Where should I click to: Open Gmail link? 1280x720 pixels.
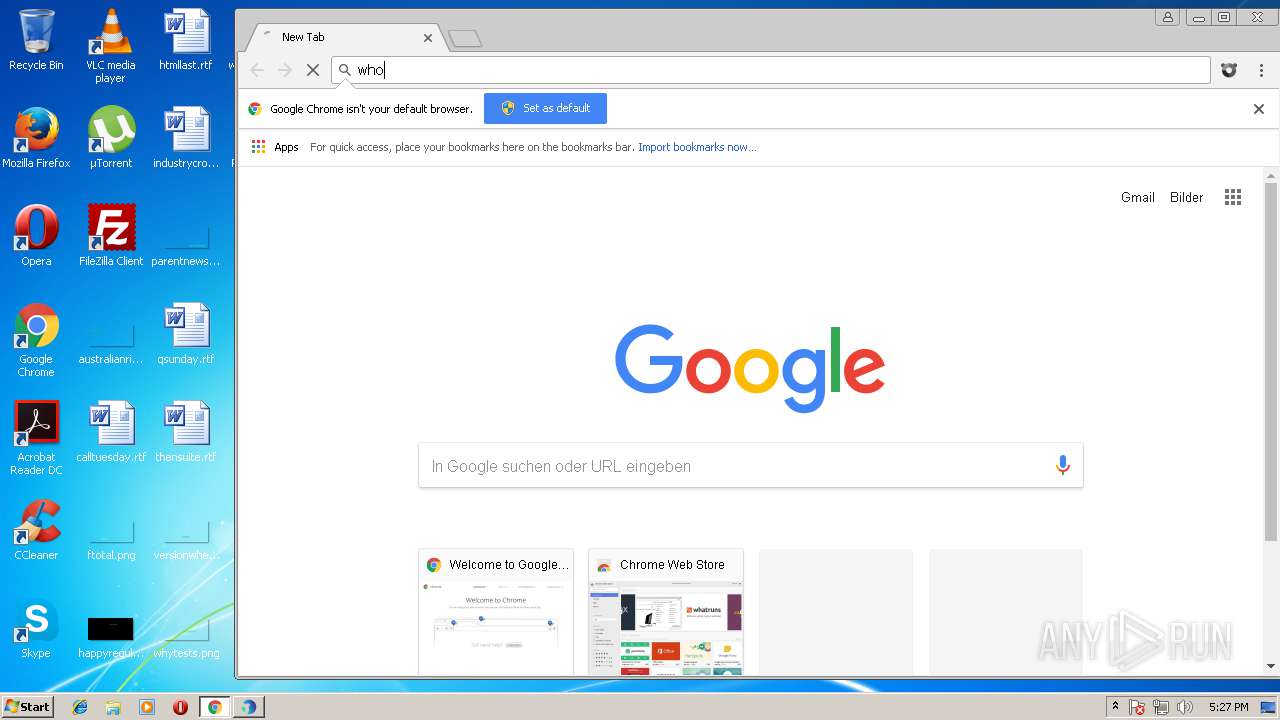(x=1138, y=197)
